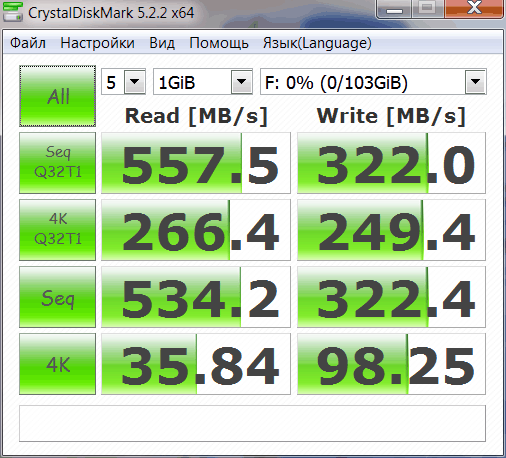Screen dimensions: 506x458
Task: Click the Seq Q32T1 read result 557.5
Action: pyautogui.click(x=196, y=163)
